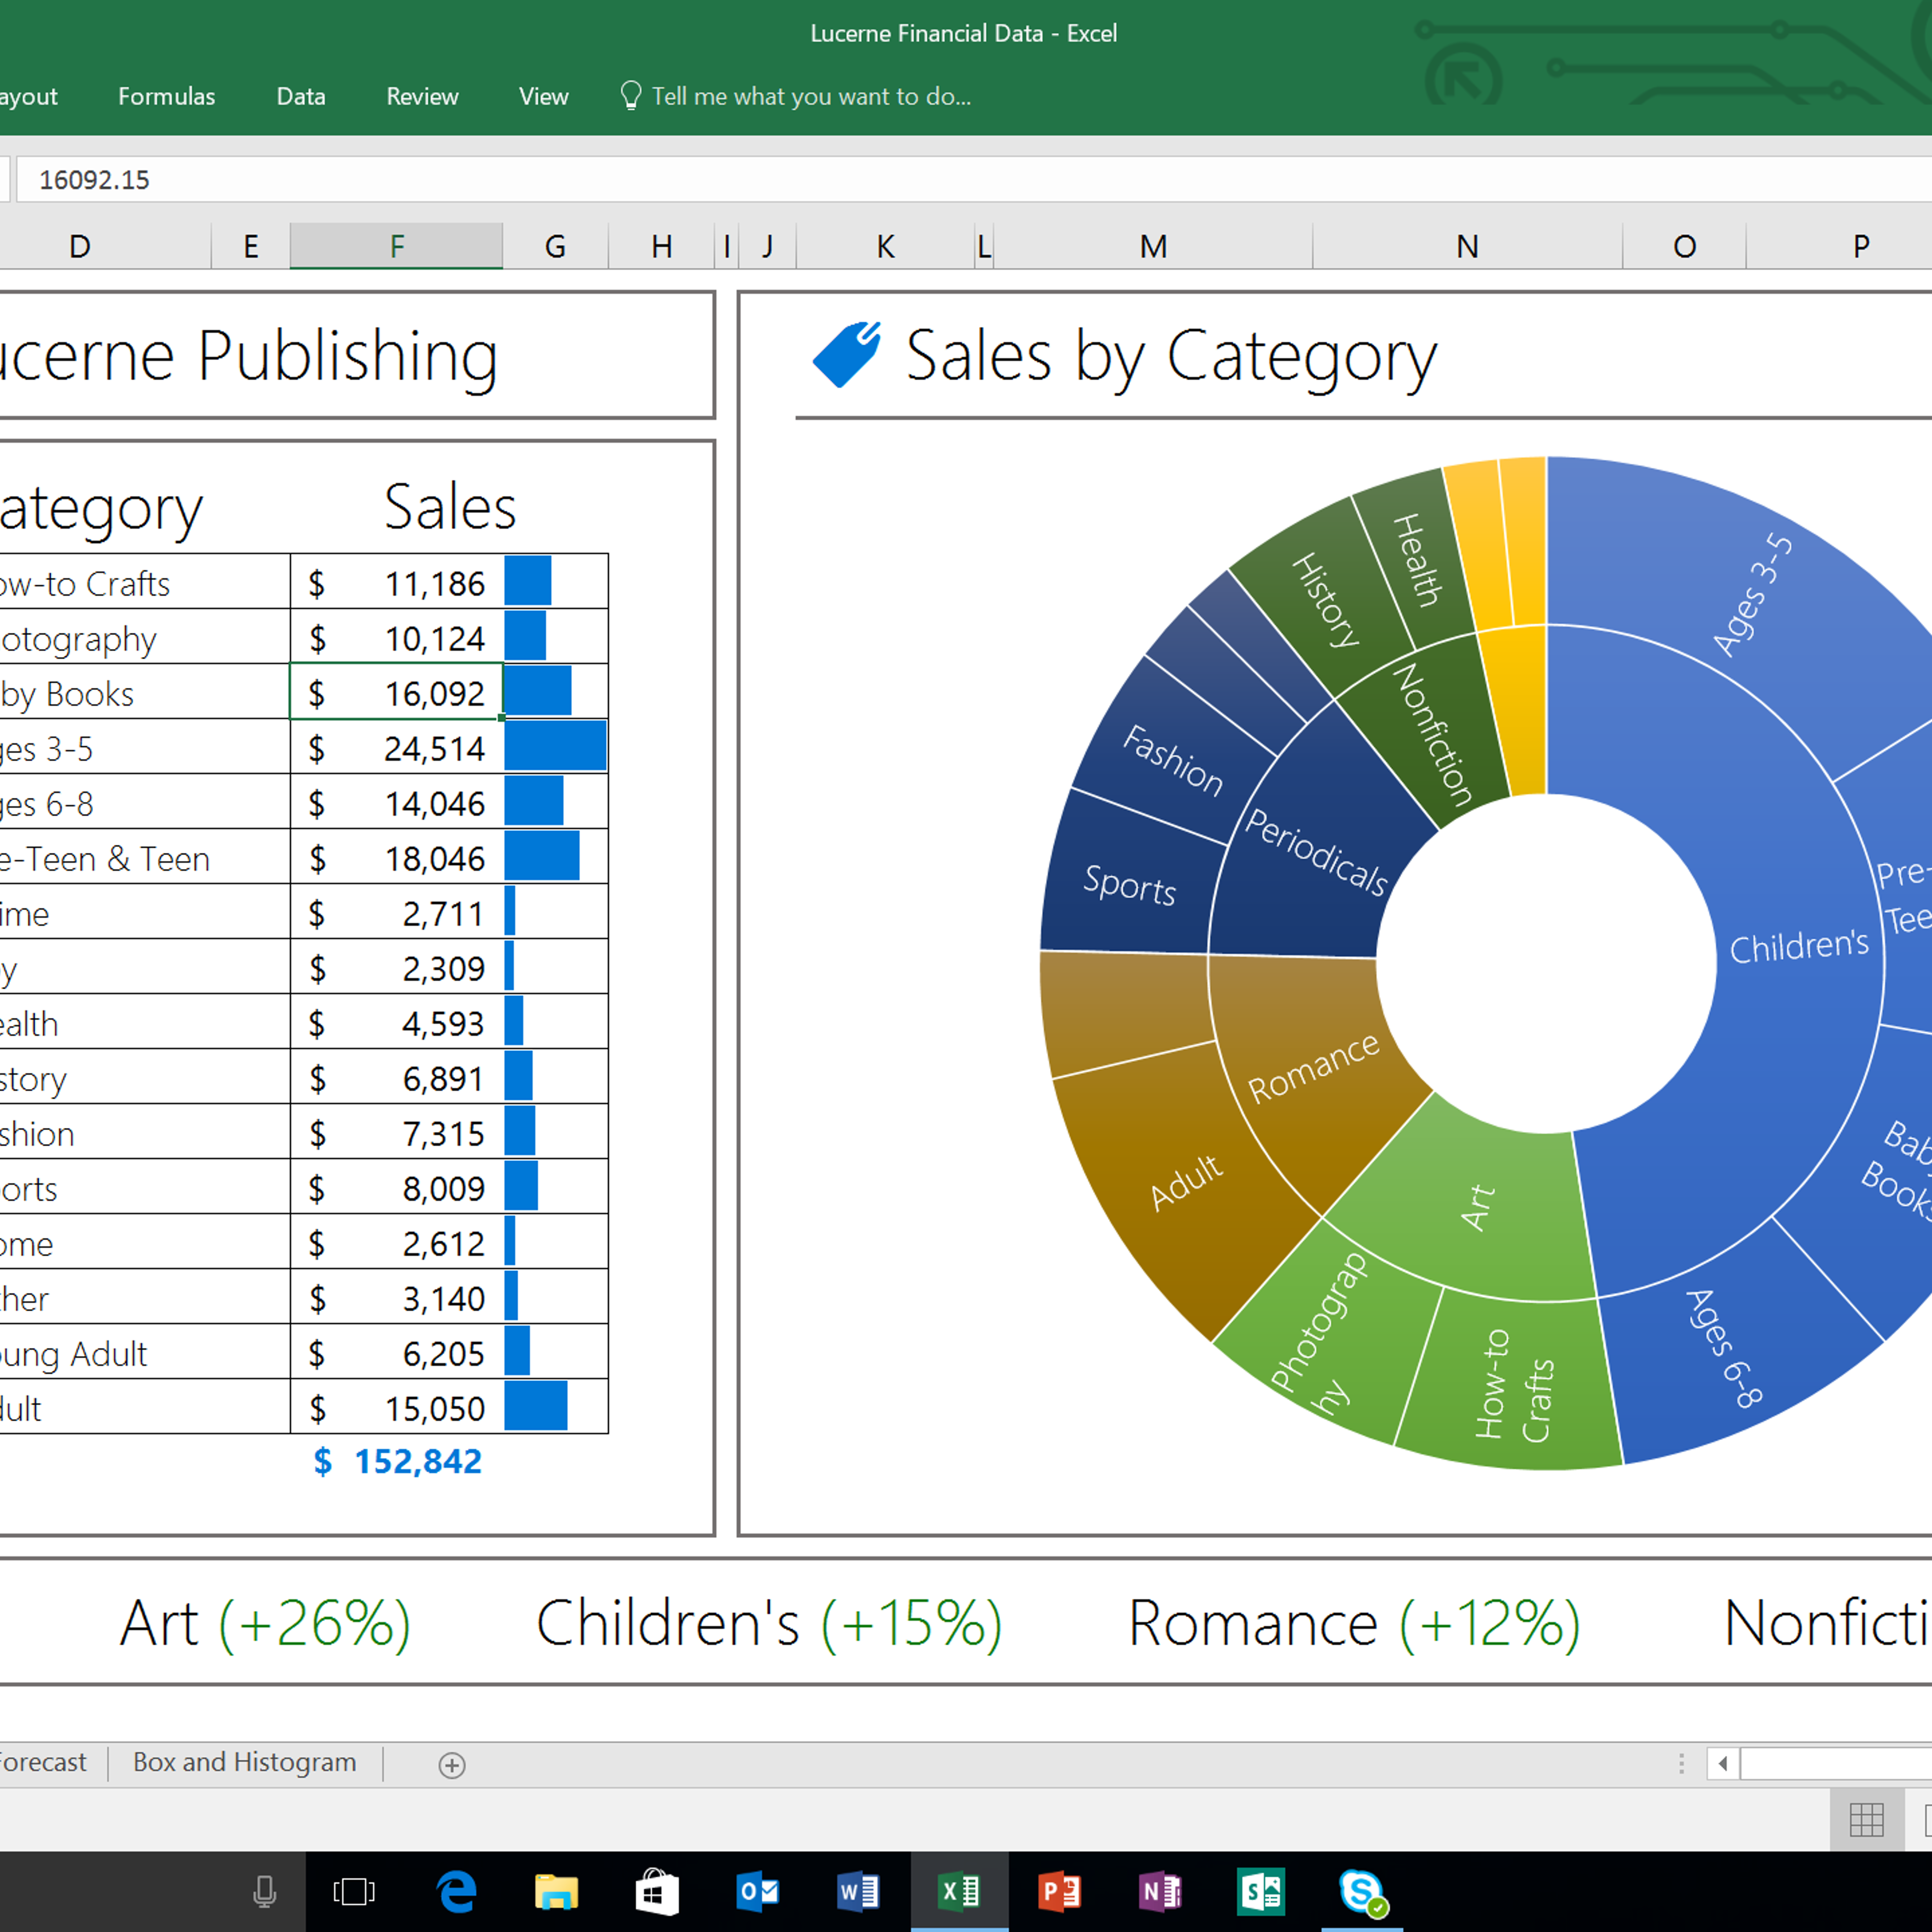Click the Cortana microphone icon in taskbar
1932x1932 pixels.
click(265, 1891)
